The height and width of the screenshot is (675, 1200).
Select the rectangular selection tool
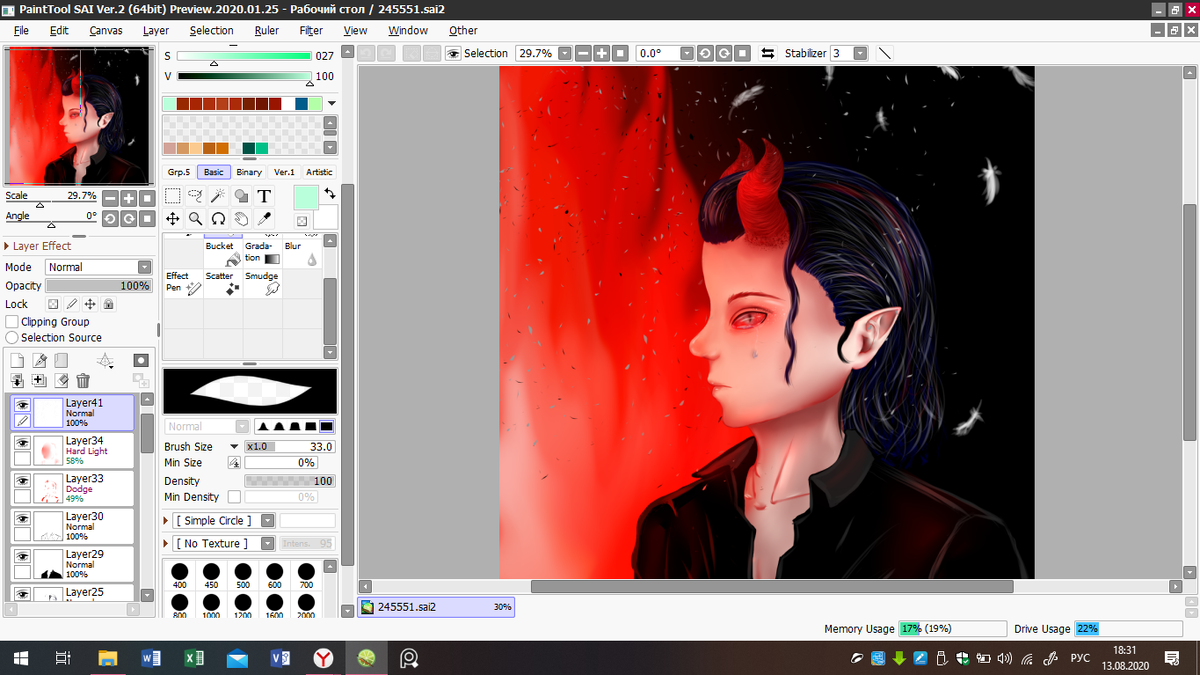[x=173, y=196]
